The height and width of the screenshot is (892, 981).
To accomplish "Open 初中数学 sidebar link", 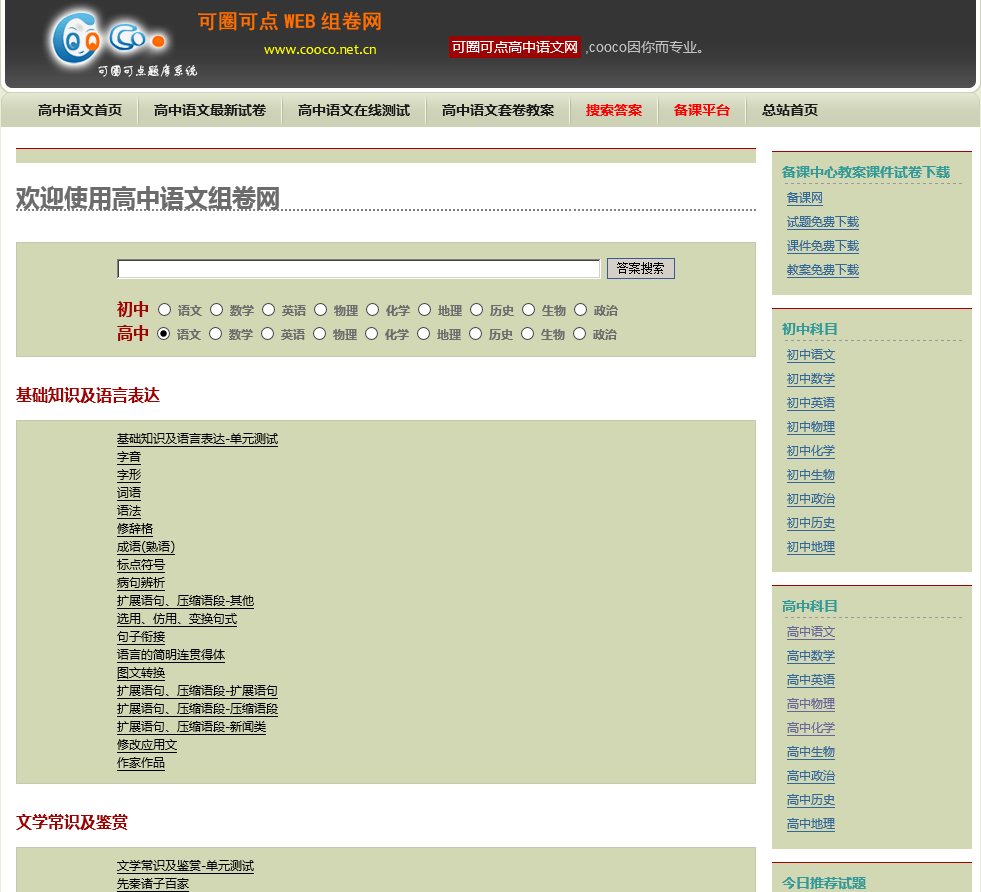I will pos(811,379).
